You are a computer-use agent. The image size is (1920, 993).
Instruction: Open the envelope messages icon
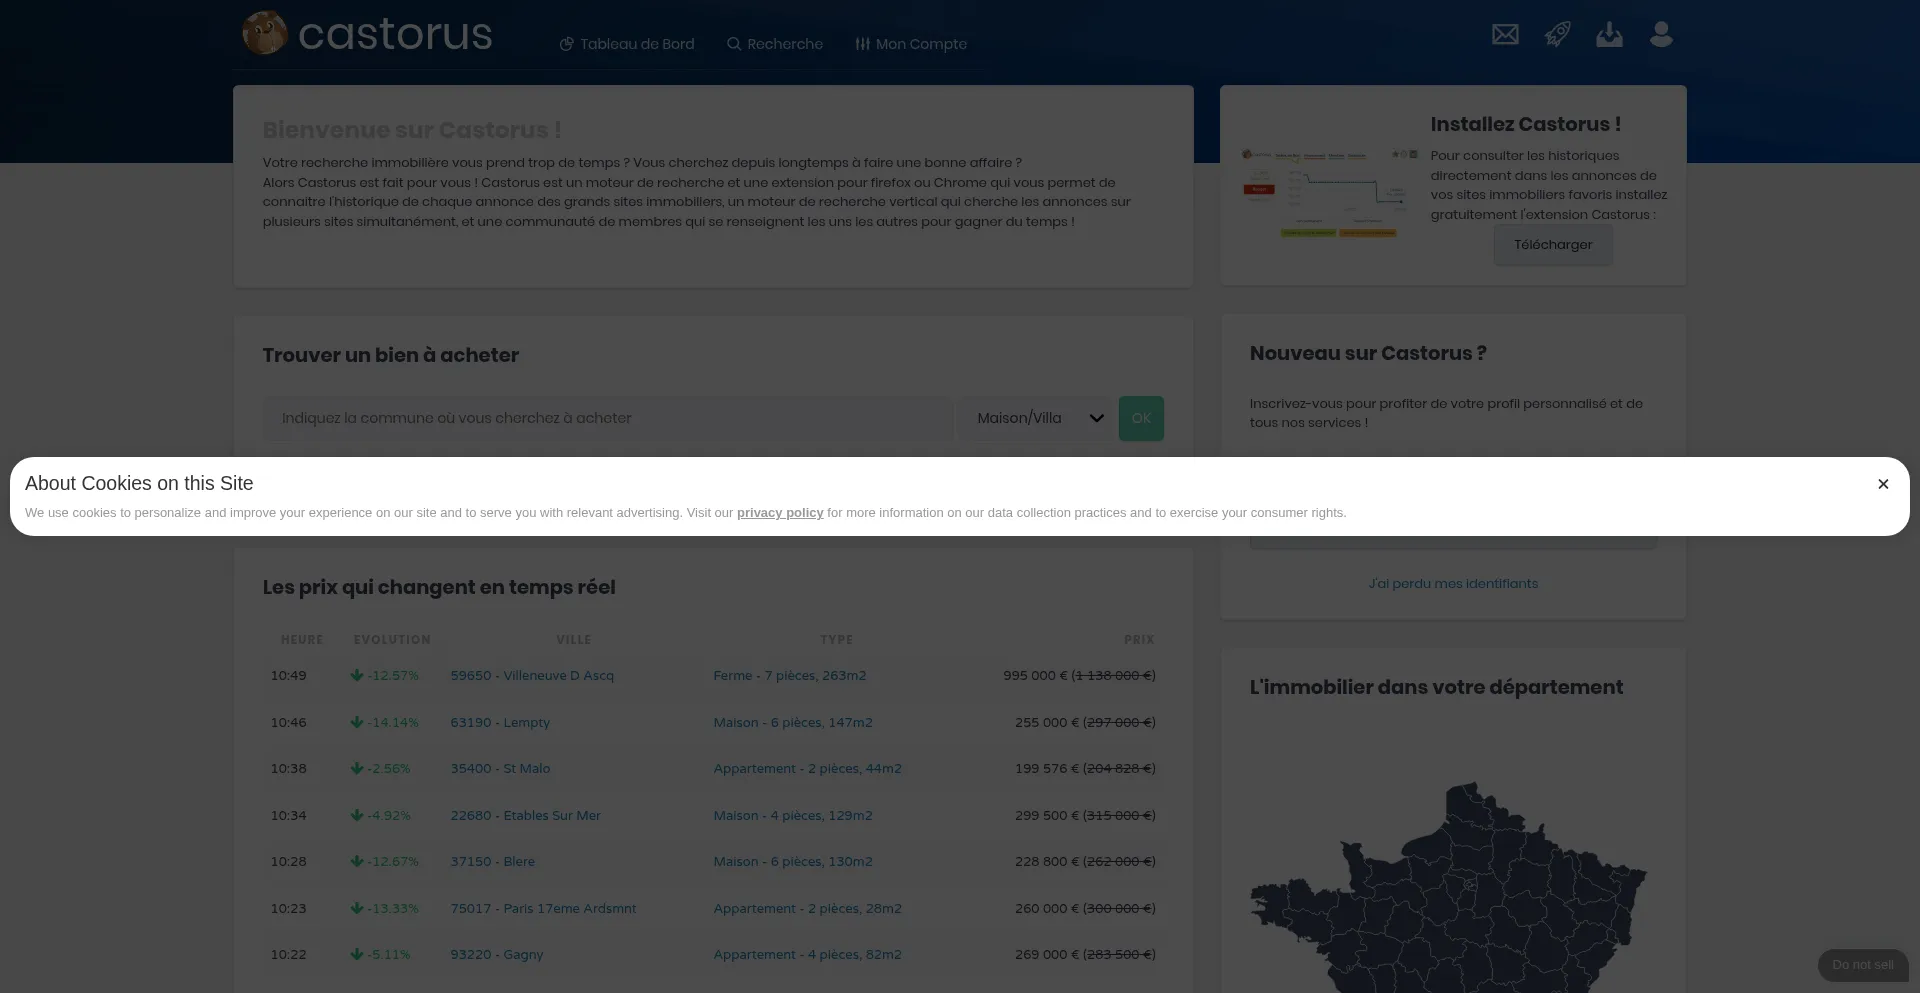1505,35
